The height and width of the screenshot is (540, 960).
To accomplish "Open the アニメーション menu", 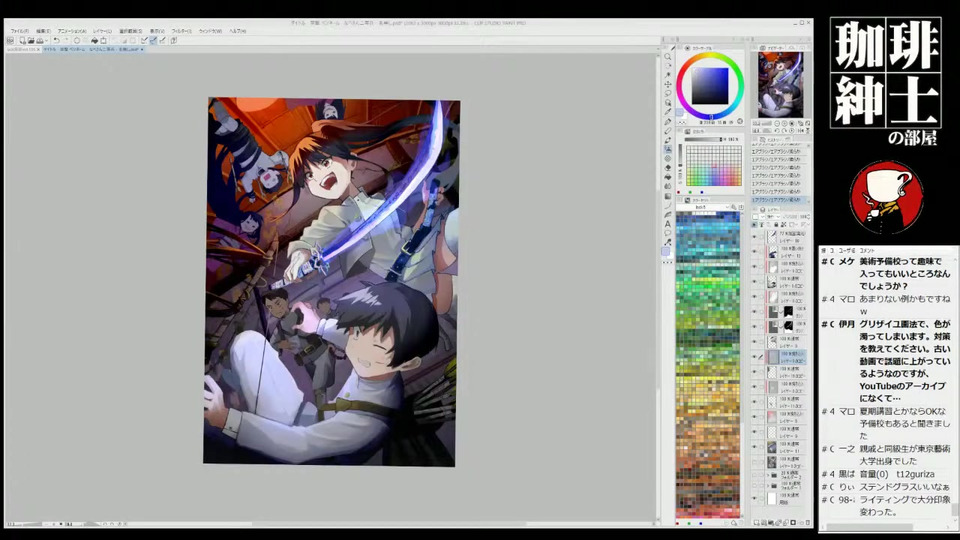I will tap(72, 31).
